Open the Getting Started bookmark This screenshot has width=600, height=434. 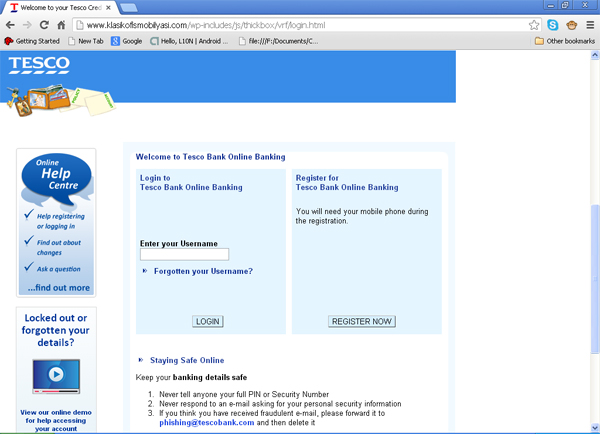point(32,41)
